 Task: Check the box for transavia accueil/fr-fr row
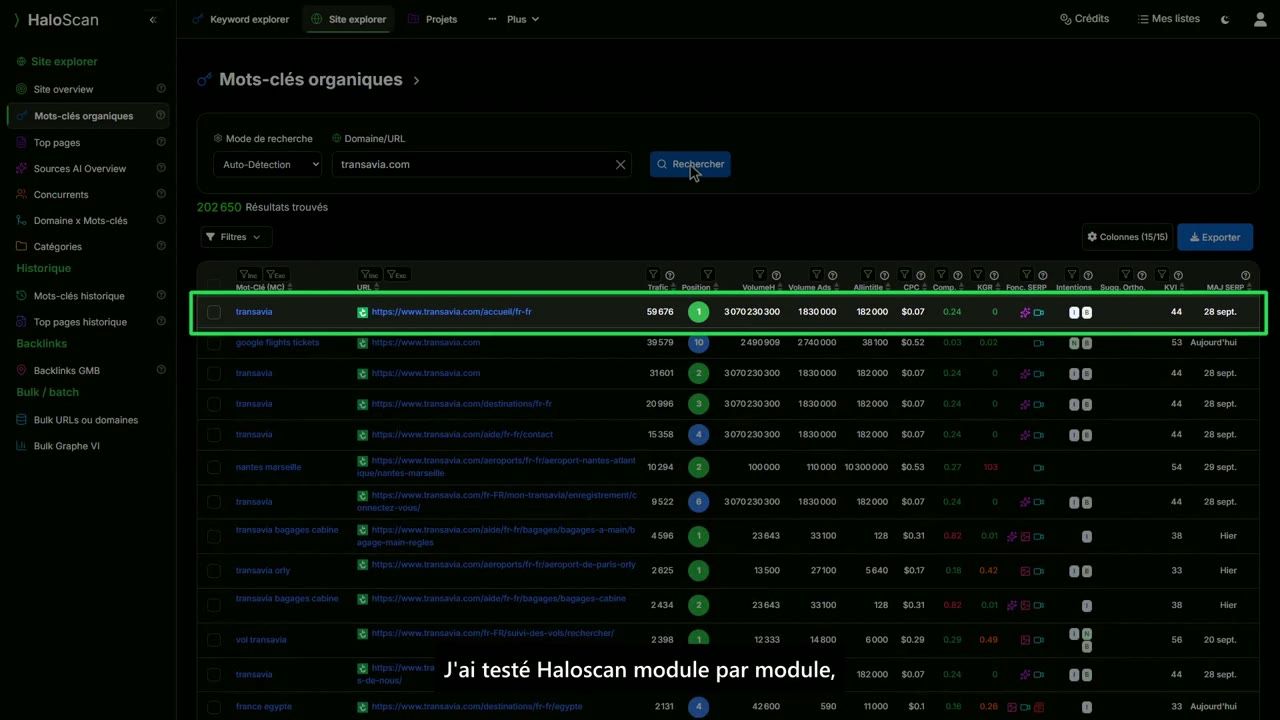coord(214,312)
